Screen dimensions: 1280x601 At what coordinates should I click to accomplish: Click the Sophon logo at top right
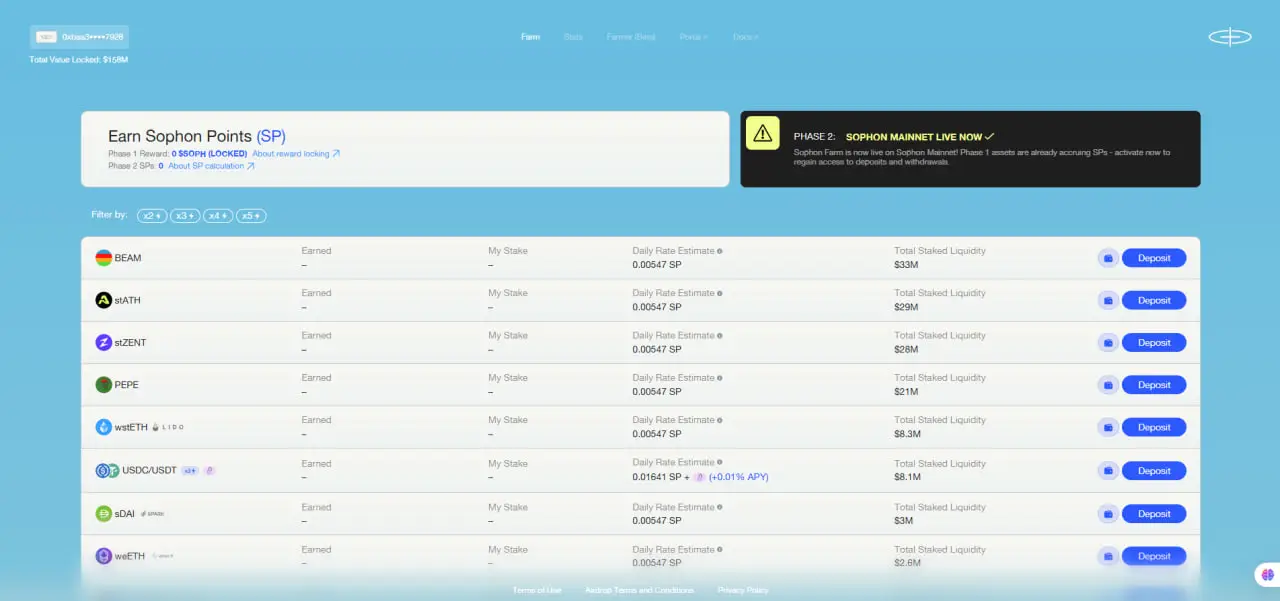point(1230,37)
